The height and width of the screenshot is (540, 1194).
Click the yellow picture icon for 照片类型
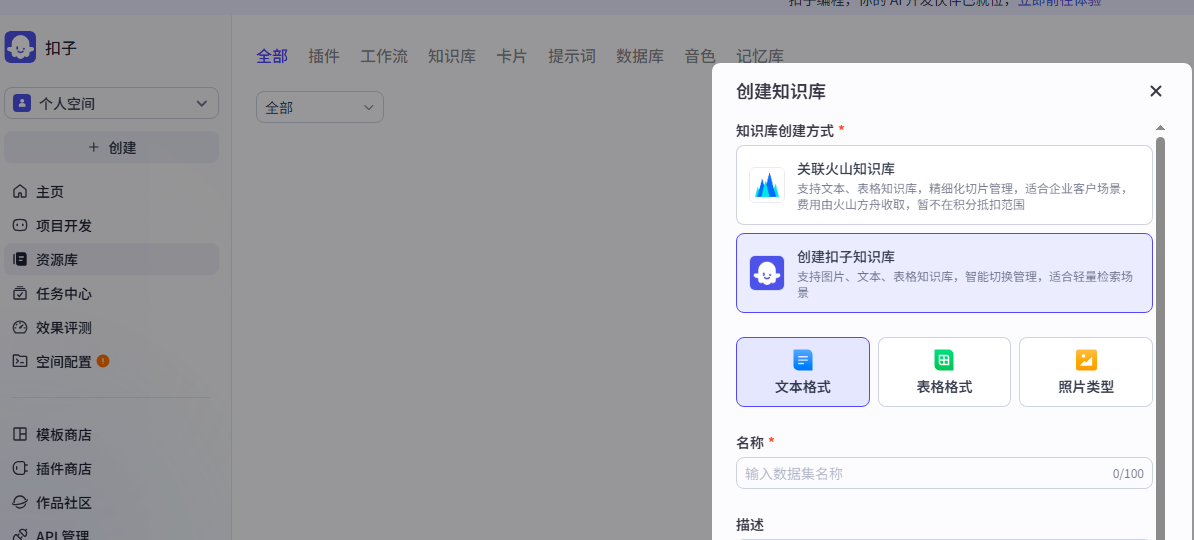[1086, 360]
